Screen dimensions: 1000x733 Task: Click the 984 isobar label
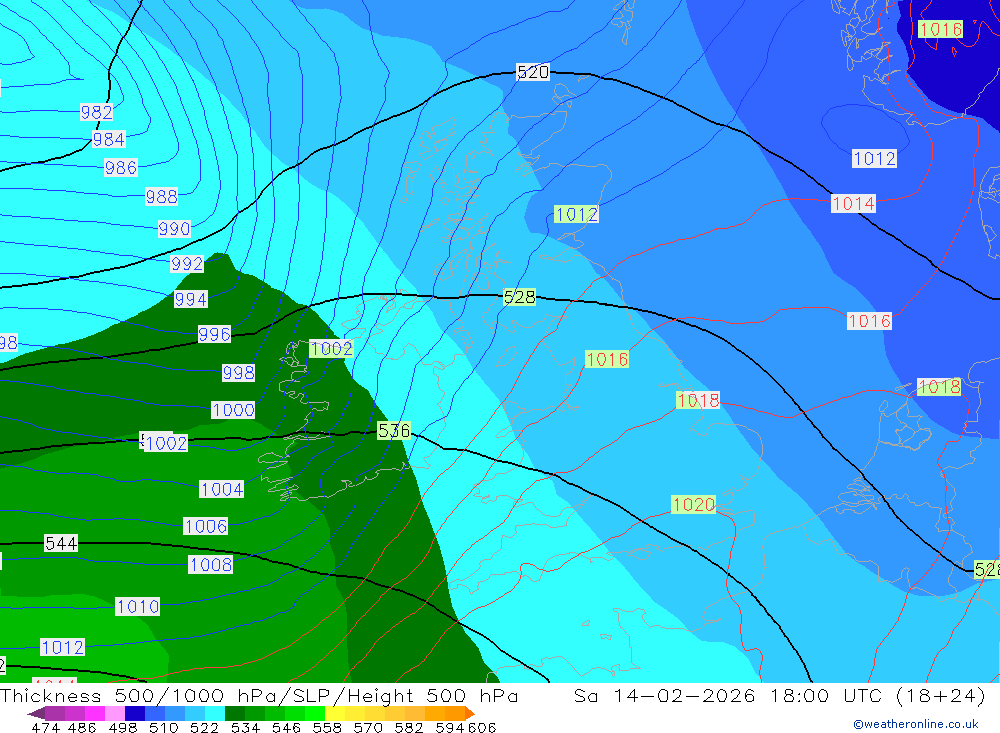[108, 140]
